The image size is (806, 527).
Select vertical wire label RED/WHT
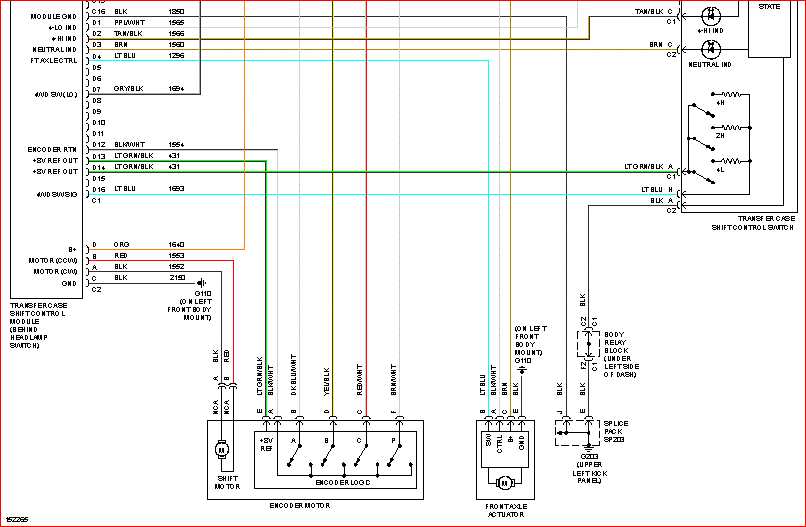point(359,380)
